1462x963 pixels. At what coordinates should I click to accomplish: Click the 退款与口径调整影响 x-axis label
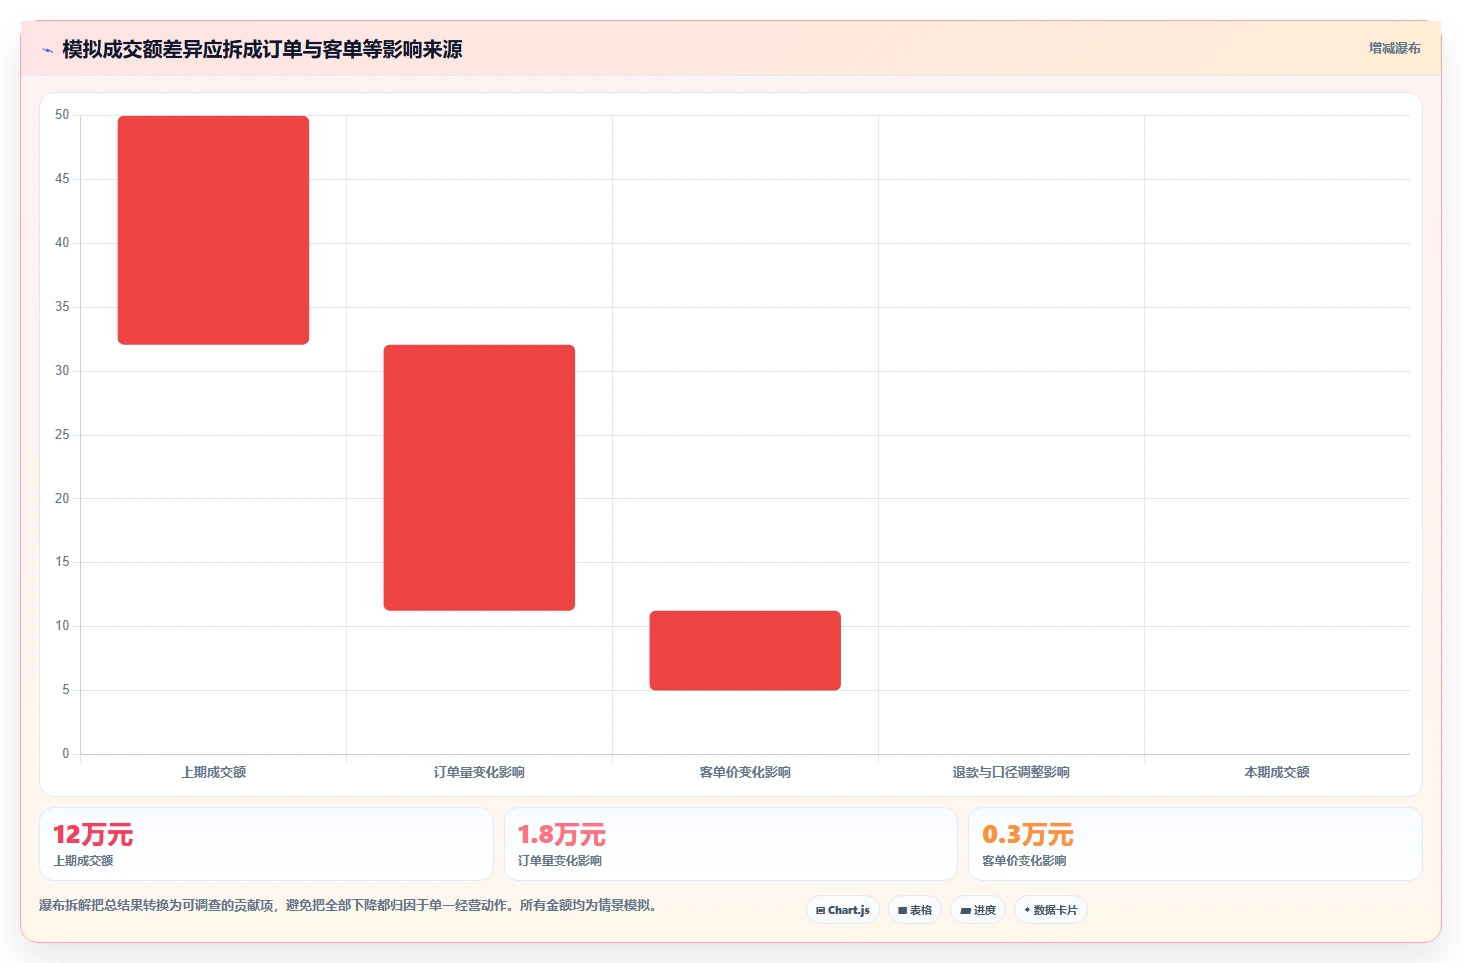pyautogui.click(x=1011, y=772)
